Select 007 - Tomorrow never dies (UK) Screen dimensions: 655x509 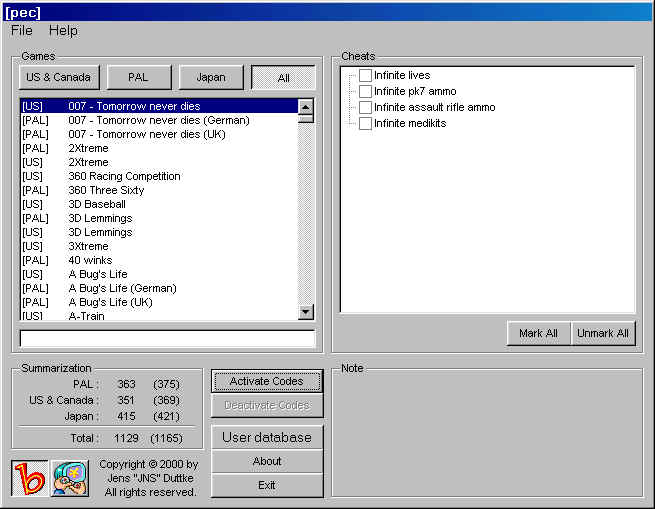(x=159, y=135)
